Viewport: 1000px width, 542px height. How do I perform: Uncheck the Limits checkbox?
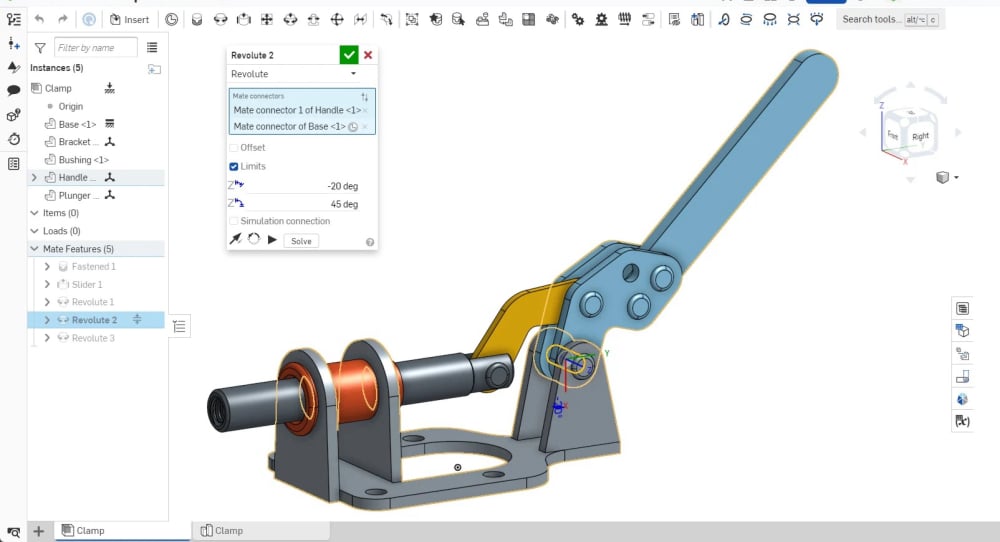point(234,166)
